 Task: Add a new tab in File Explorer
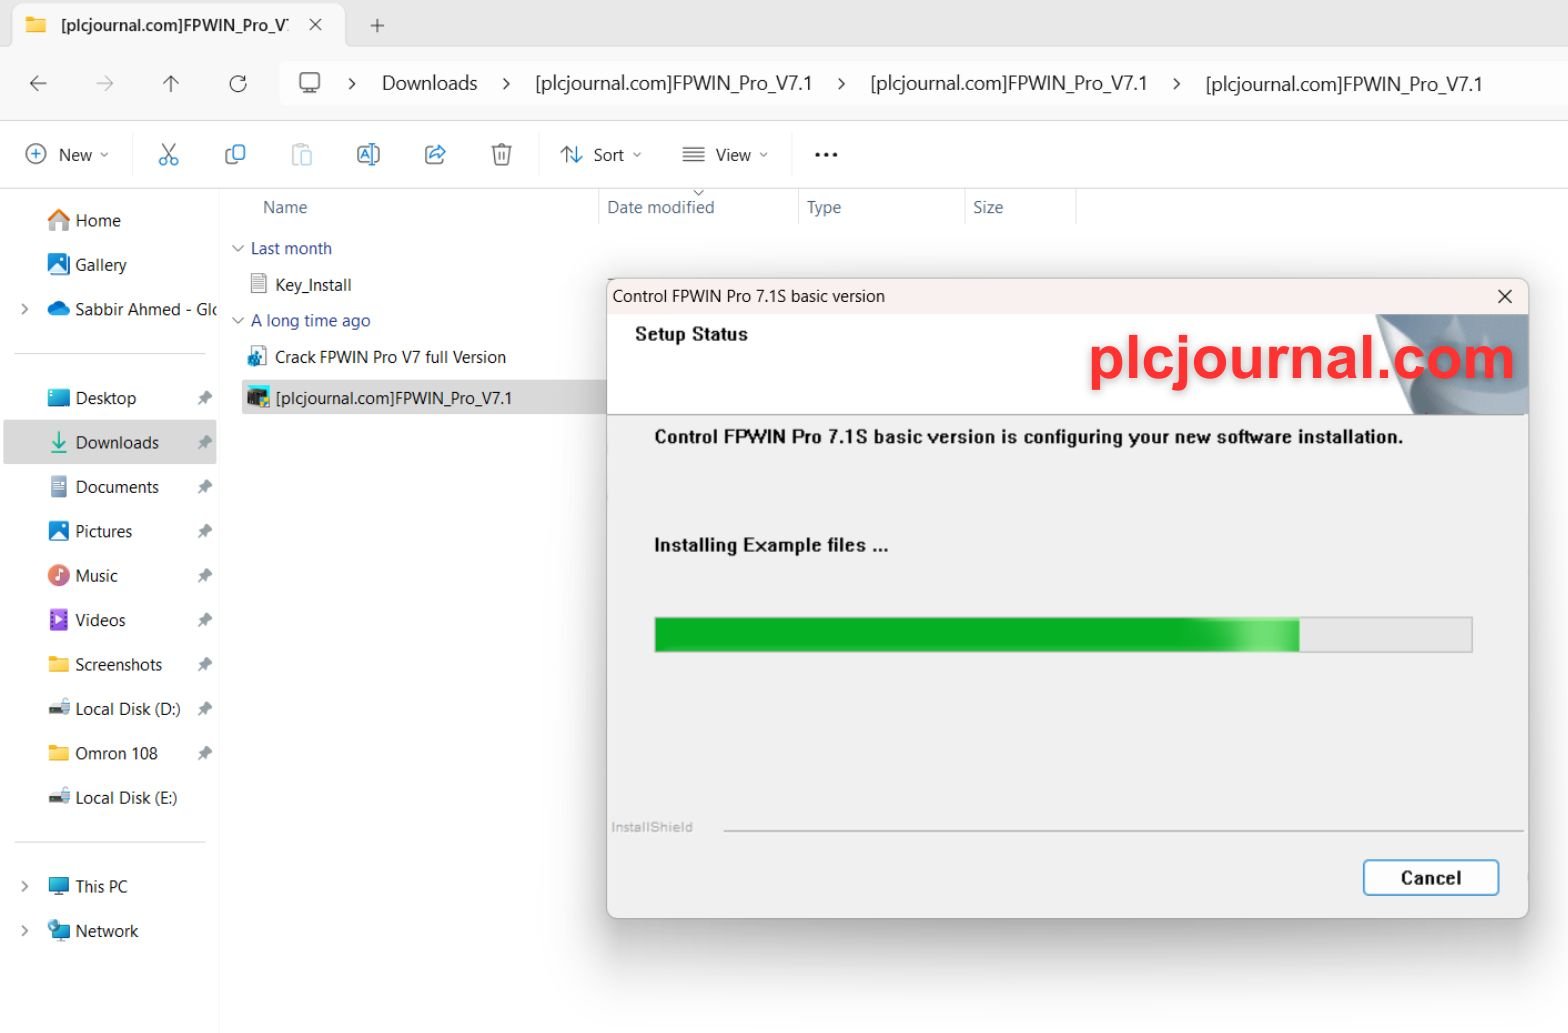[x=377, y=26]
